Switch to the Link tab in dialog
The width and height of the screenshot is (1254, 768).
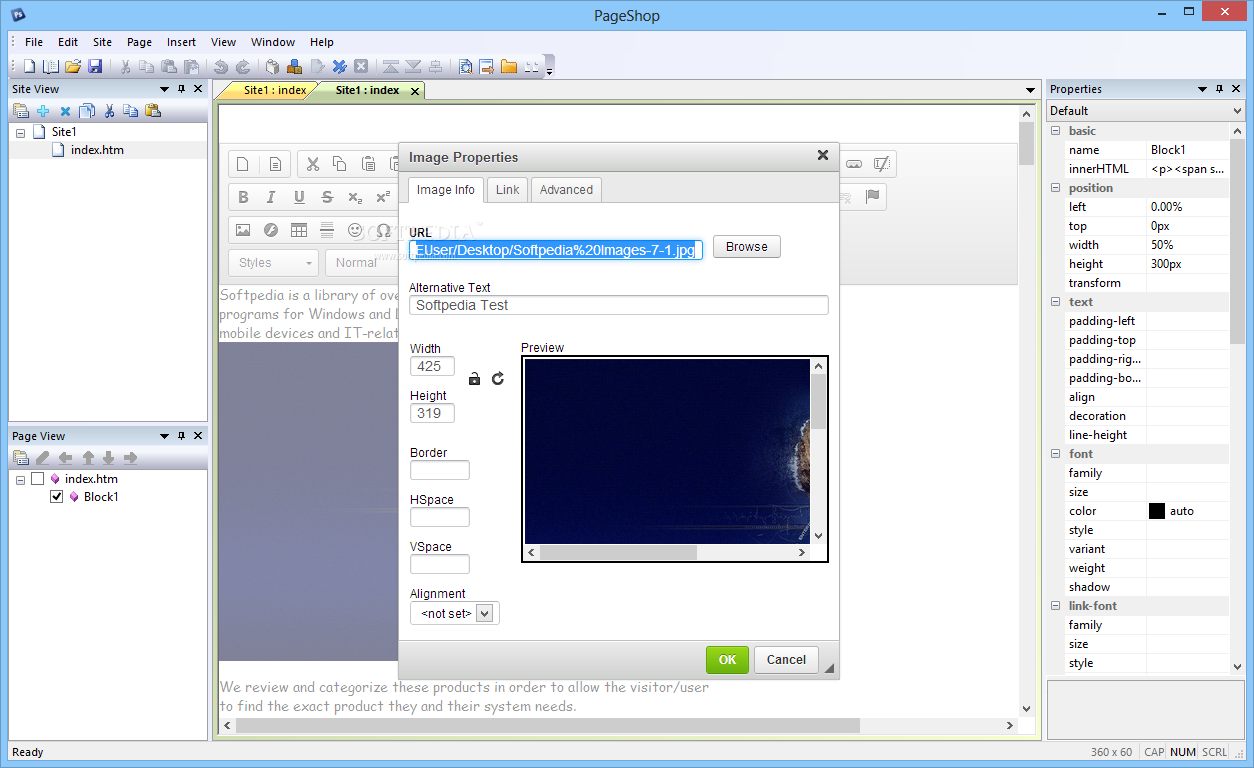pos(508,190)
